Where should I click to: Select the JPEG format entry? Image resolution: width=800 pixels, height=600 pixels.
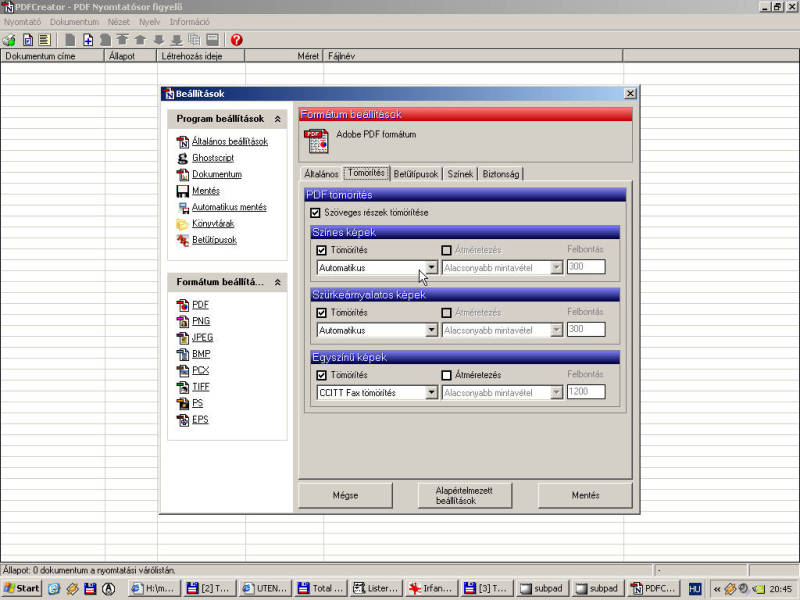click(202, 337)
